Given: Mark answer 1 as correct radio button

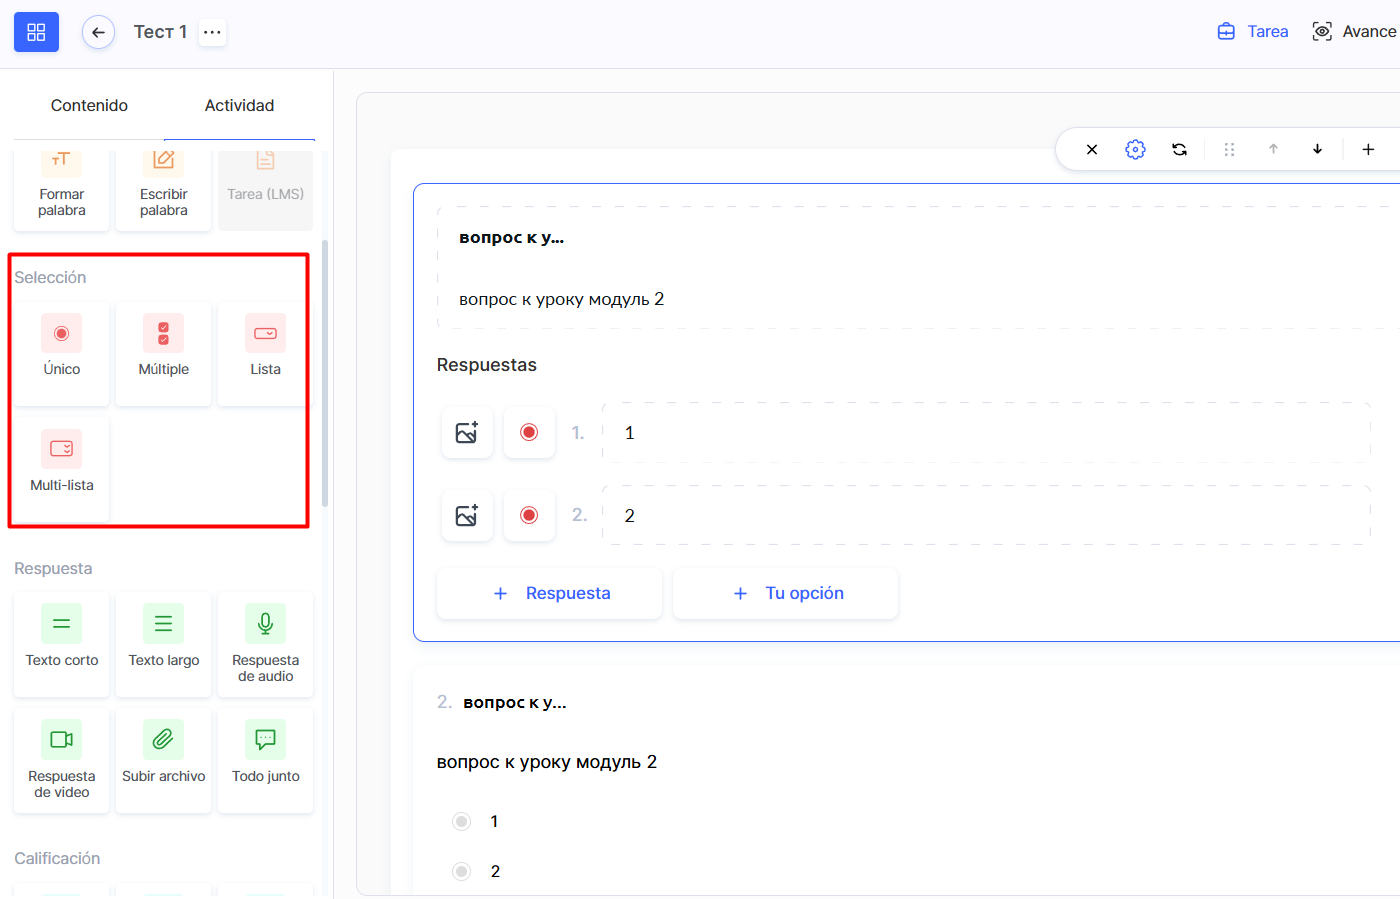Looking at the screenshot, I should (x=529, y=433).
